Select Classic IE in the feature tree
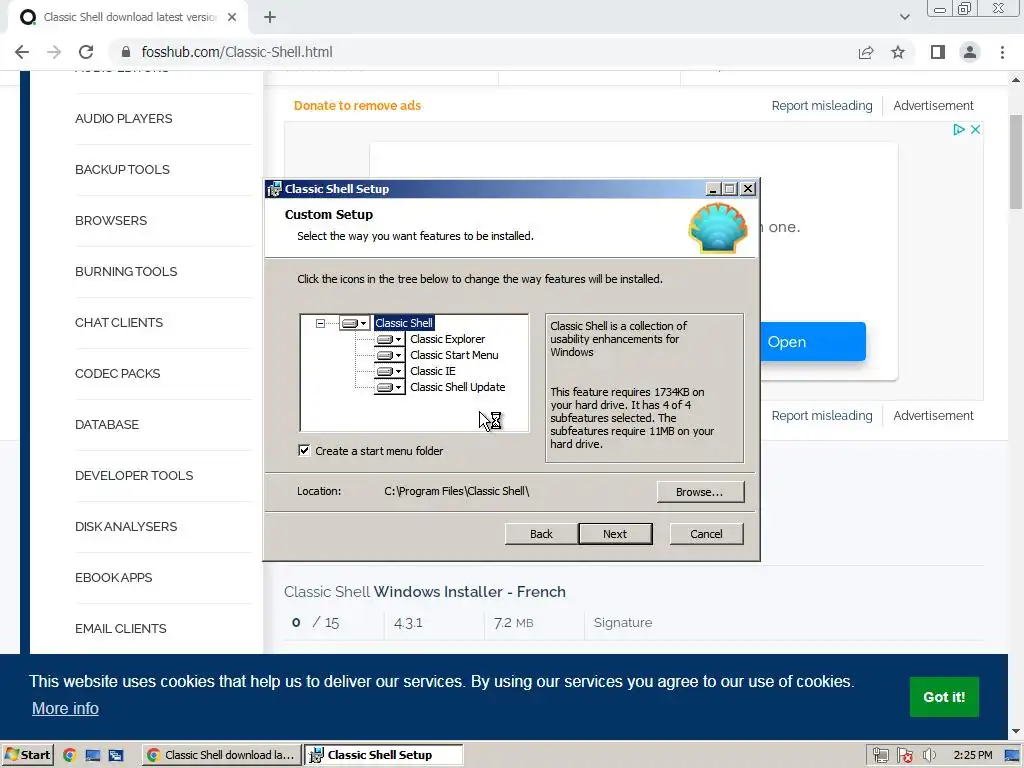This screenshot has height=768, width=1024. (432, 371)
